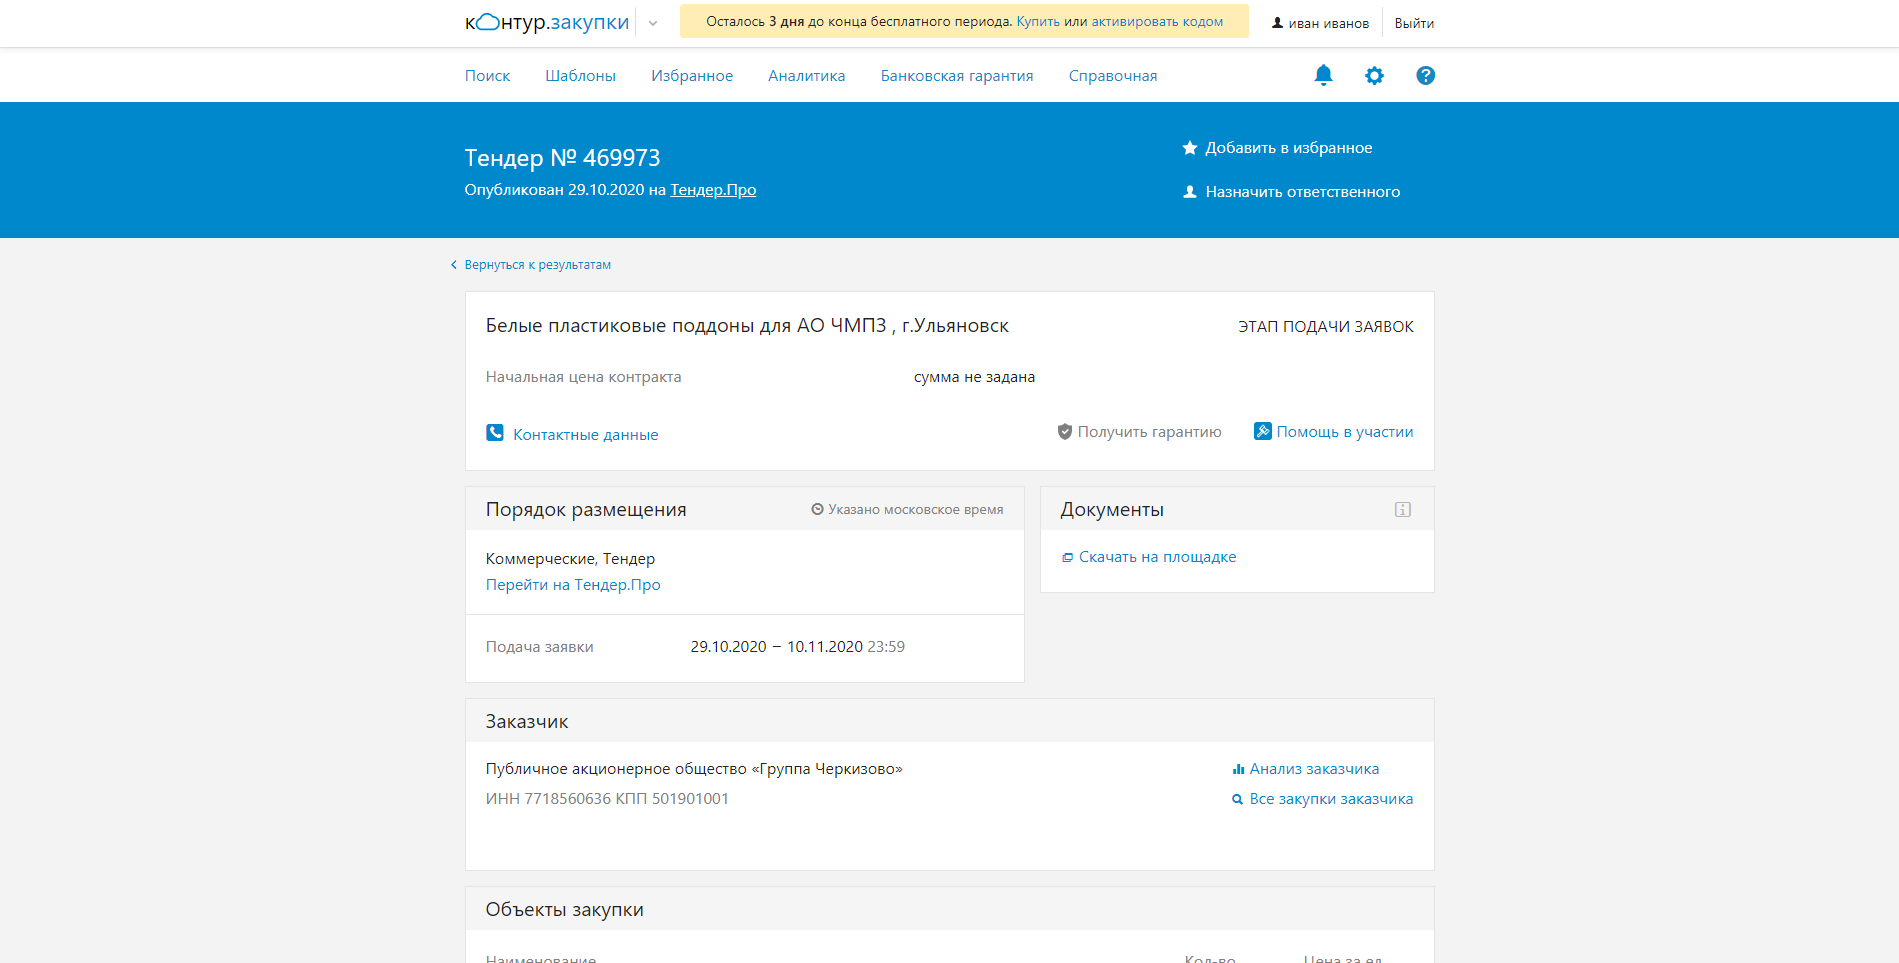Click the Начальная цена контракта label
The image size is (1899, 963).
583,377
